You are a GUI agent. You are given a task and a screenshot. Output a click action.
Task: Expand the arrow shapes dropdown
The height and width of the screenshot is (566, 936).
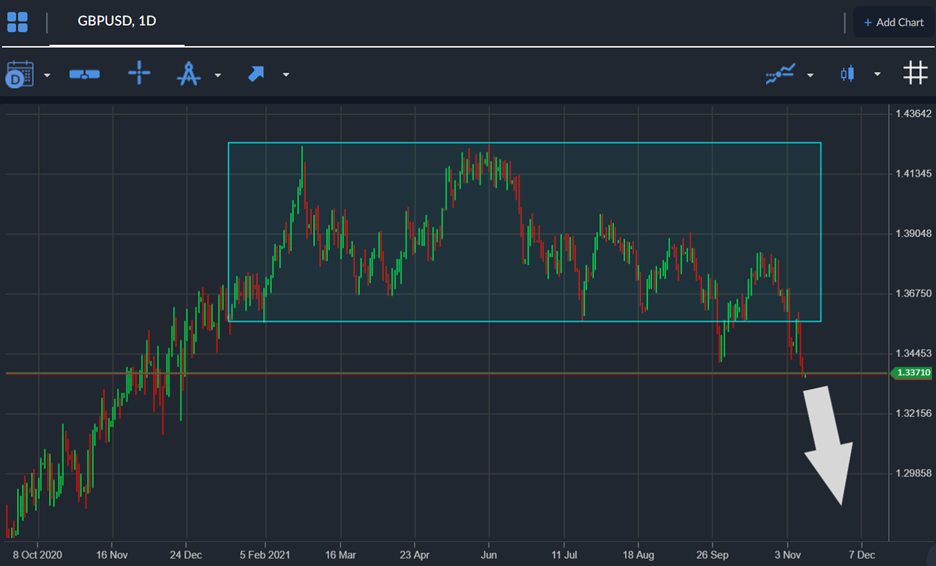pos(286,75)
